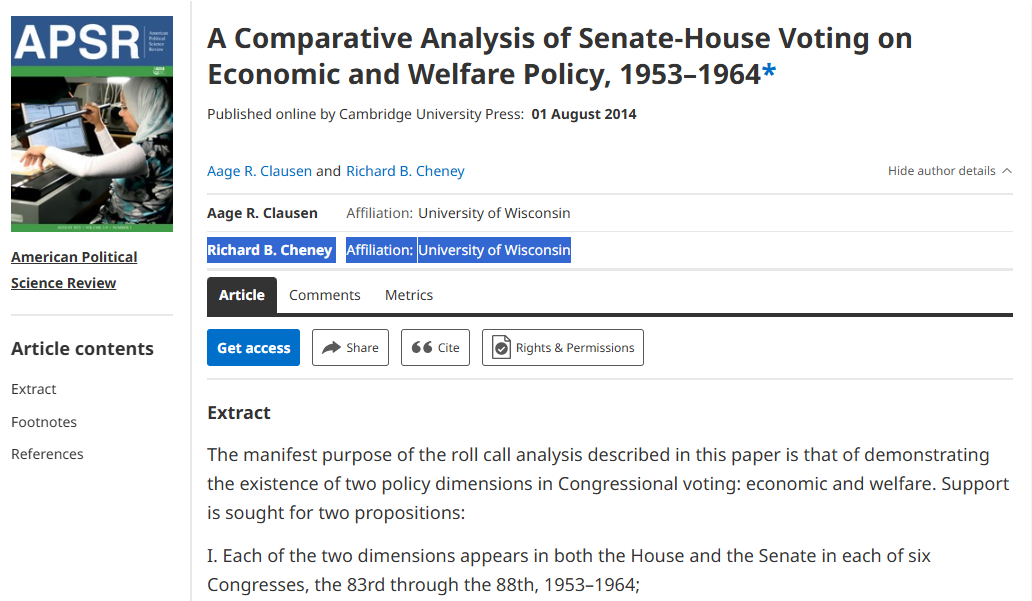Hide author details

pyautogui.click(x=942, y=171)
